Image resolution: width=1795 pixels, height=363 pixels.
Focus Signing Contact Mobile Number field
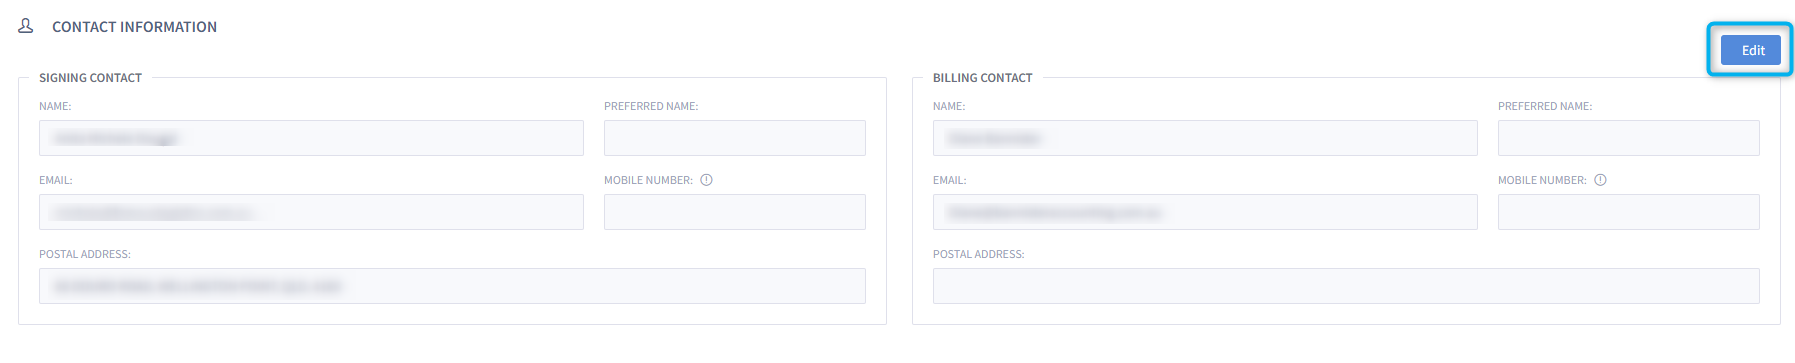(x=735, y=212)
